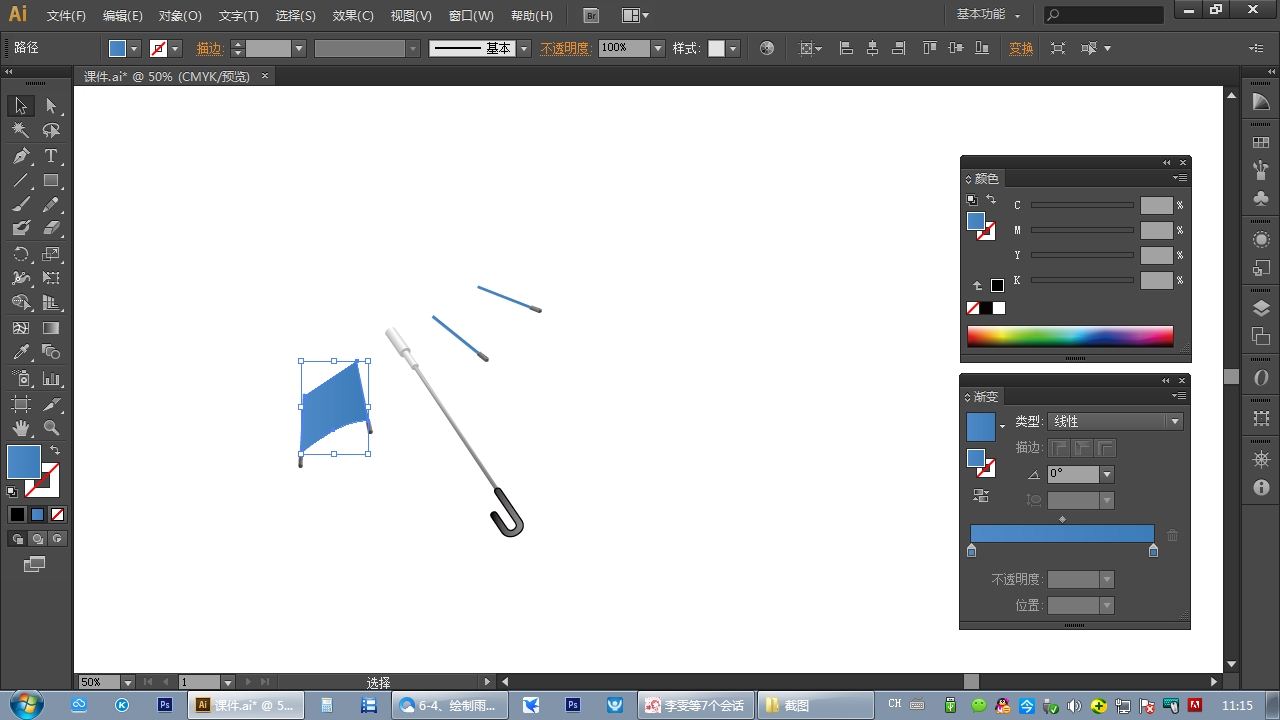Pick a color from the CMYK spectrum bar
The height and width of the screenshot is (720, 1280).
tap(1070, 336)
